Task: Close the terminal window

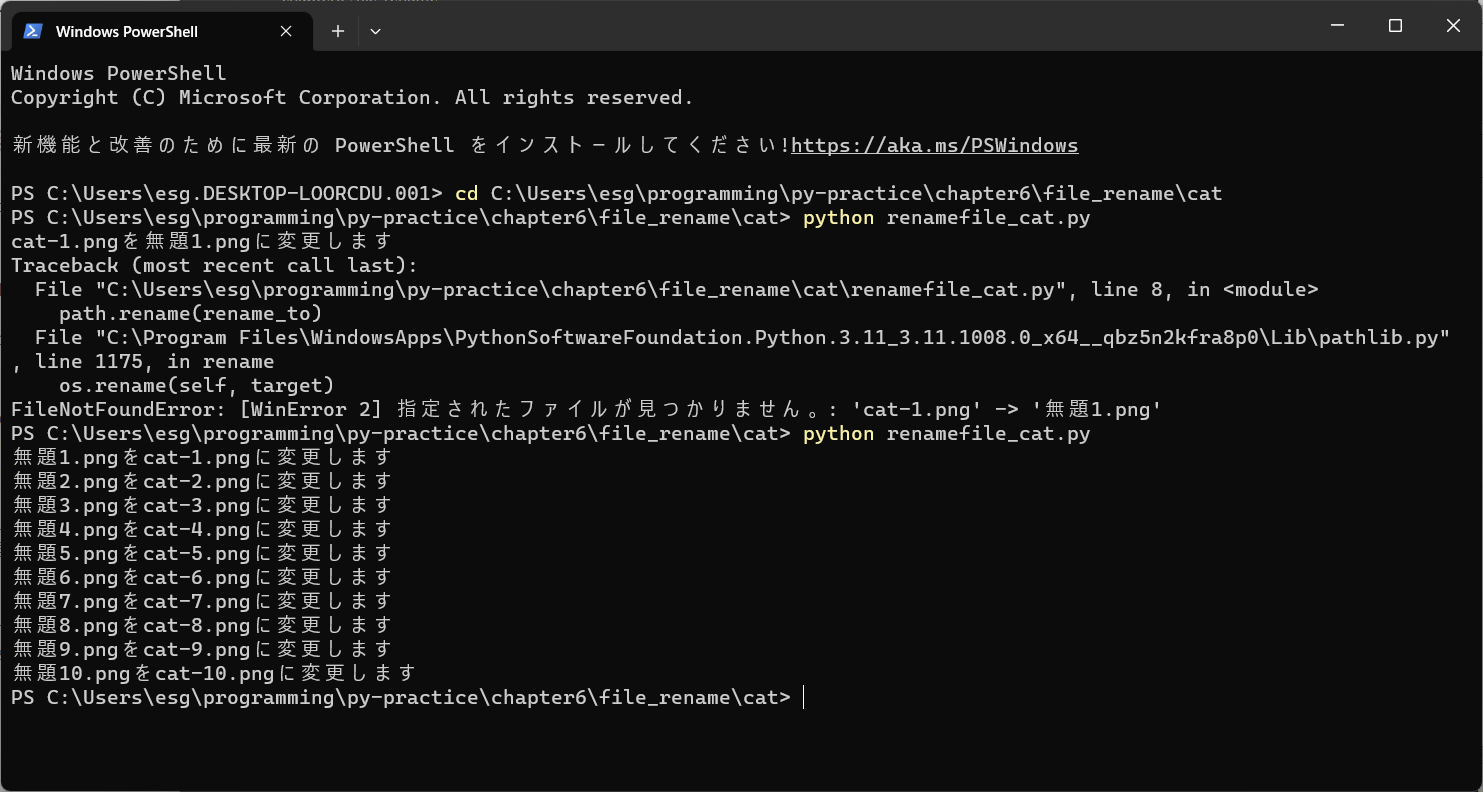Action: coord(1454,26)
